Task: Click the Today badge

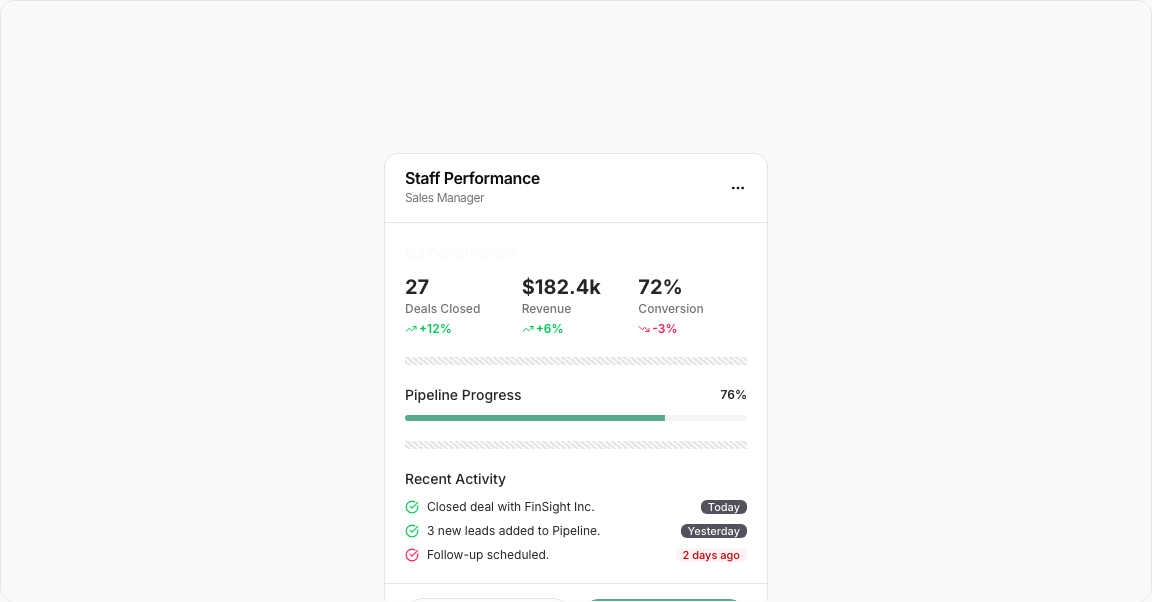Action: (x=724, y=507)
